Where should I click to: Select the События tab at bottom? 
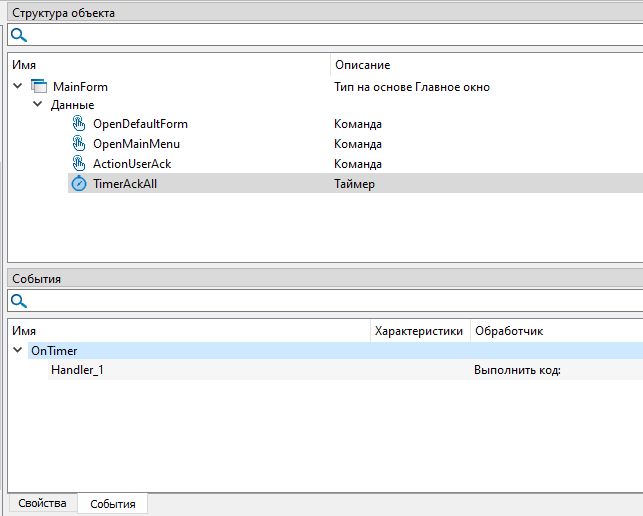click(112, 504)
